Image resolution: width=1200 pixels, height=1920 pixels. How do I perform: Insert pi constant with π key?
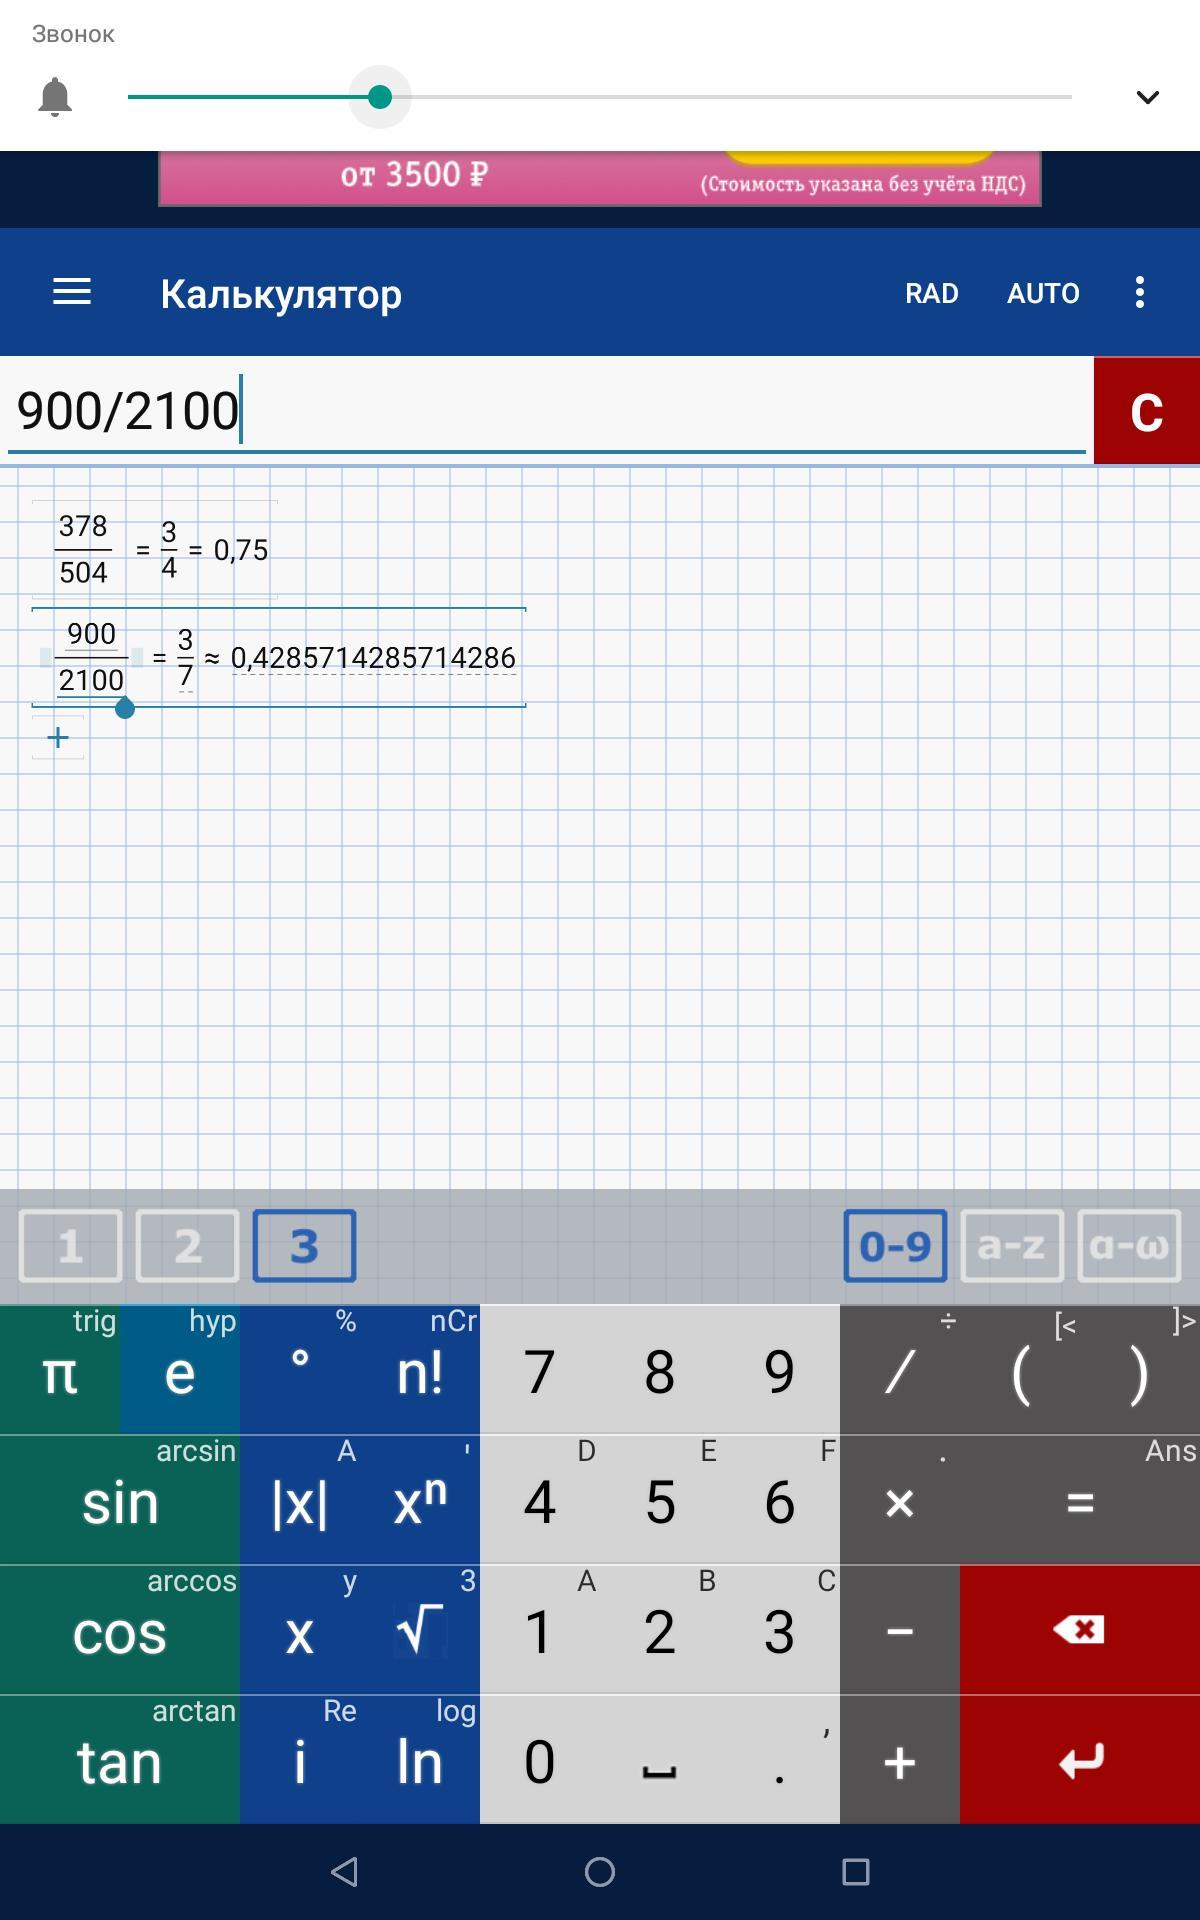pyautogui.click(x=60, y=1372)
